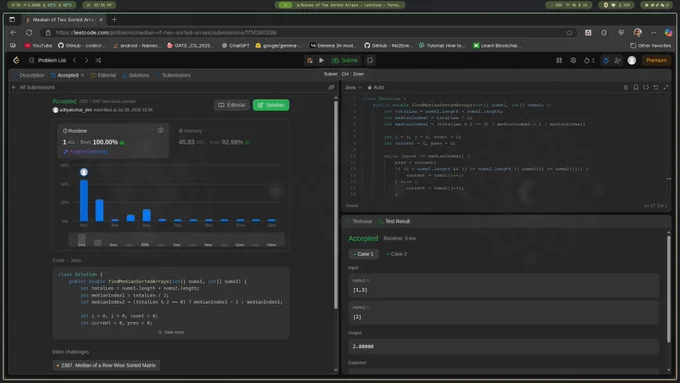Open aditya user profile link
Viewport: 680px width, 383px height.
pyautogui.click(x=75, y=110)
